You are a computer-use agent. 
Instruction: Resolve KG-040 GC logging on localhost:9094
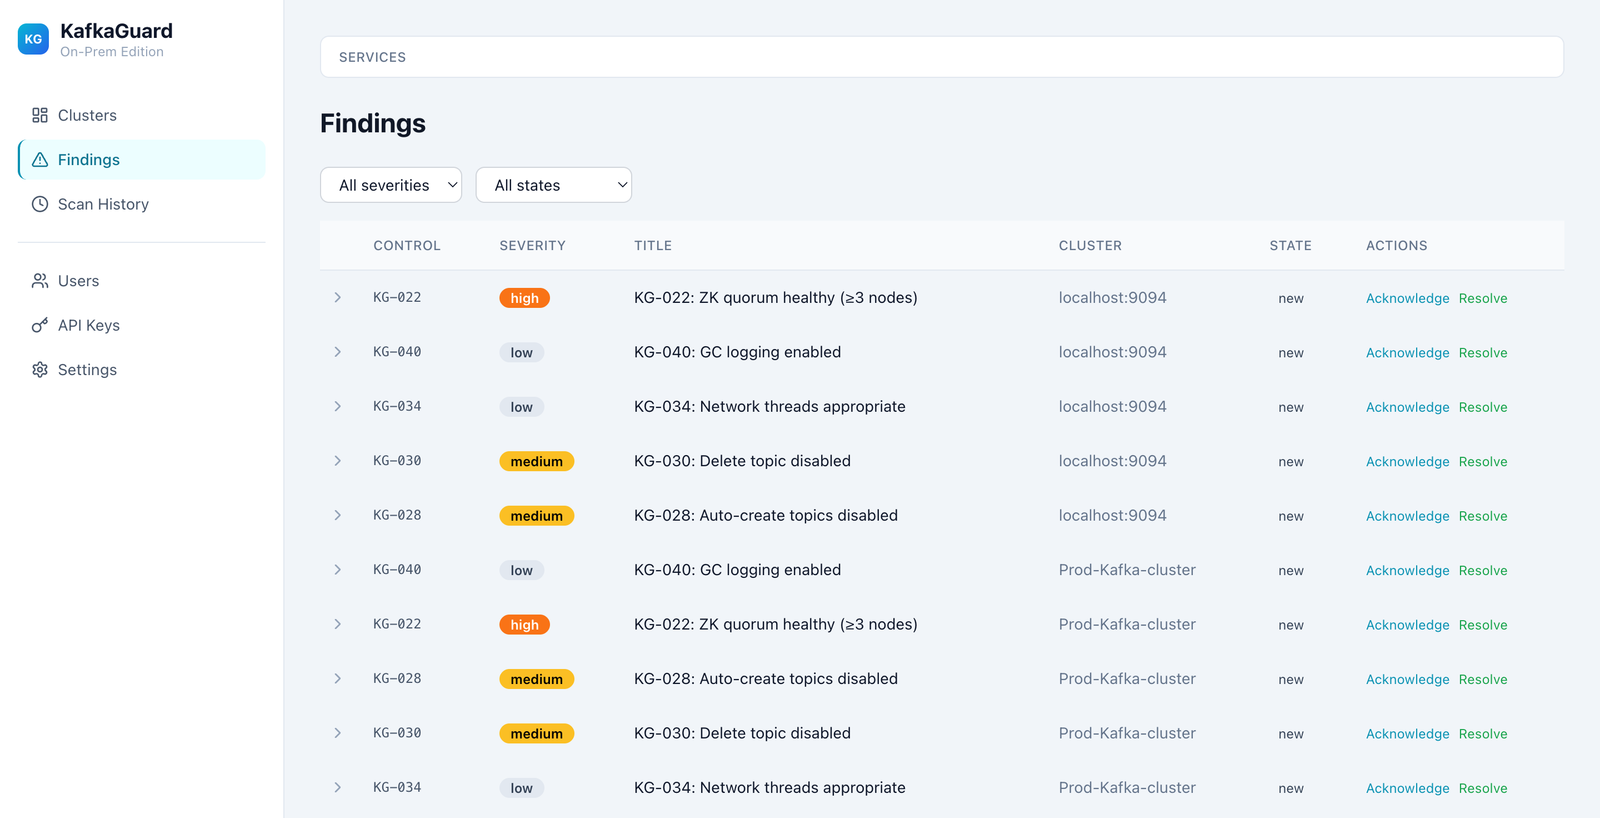point(1482,353)
